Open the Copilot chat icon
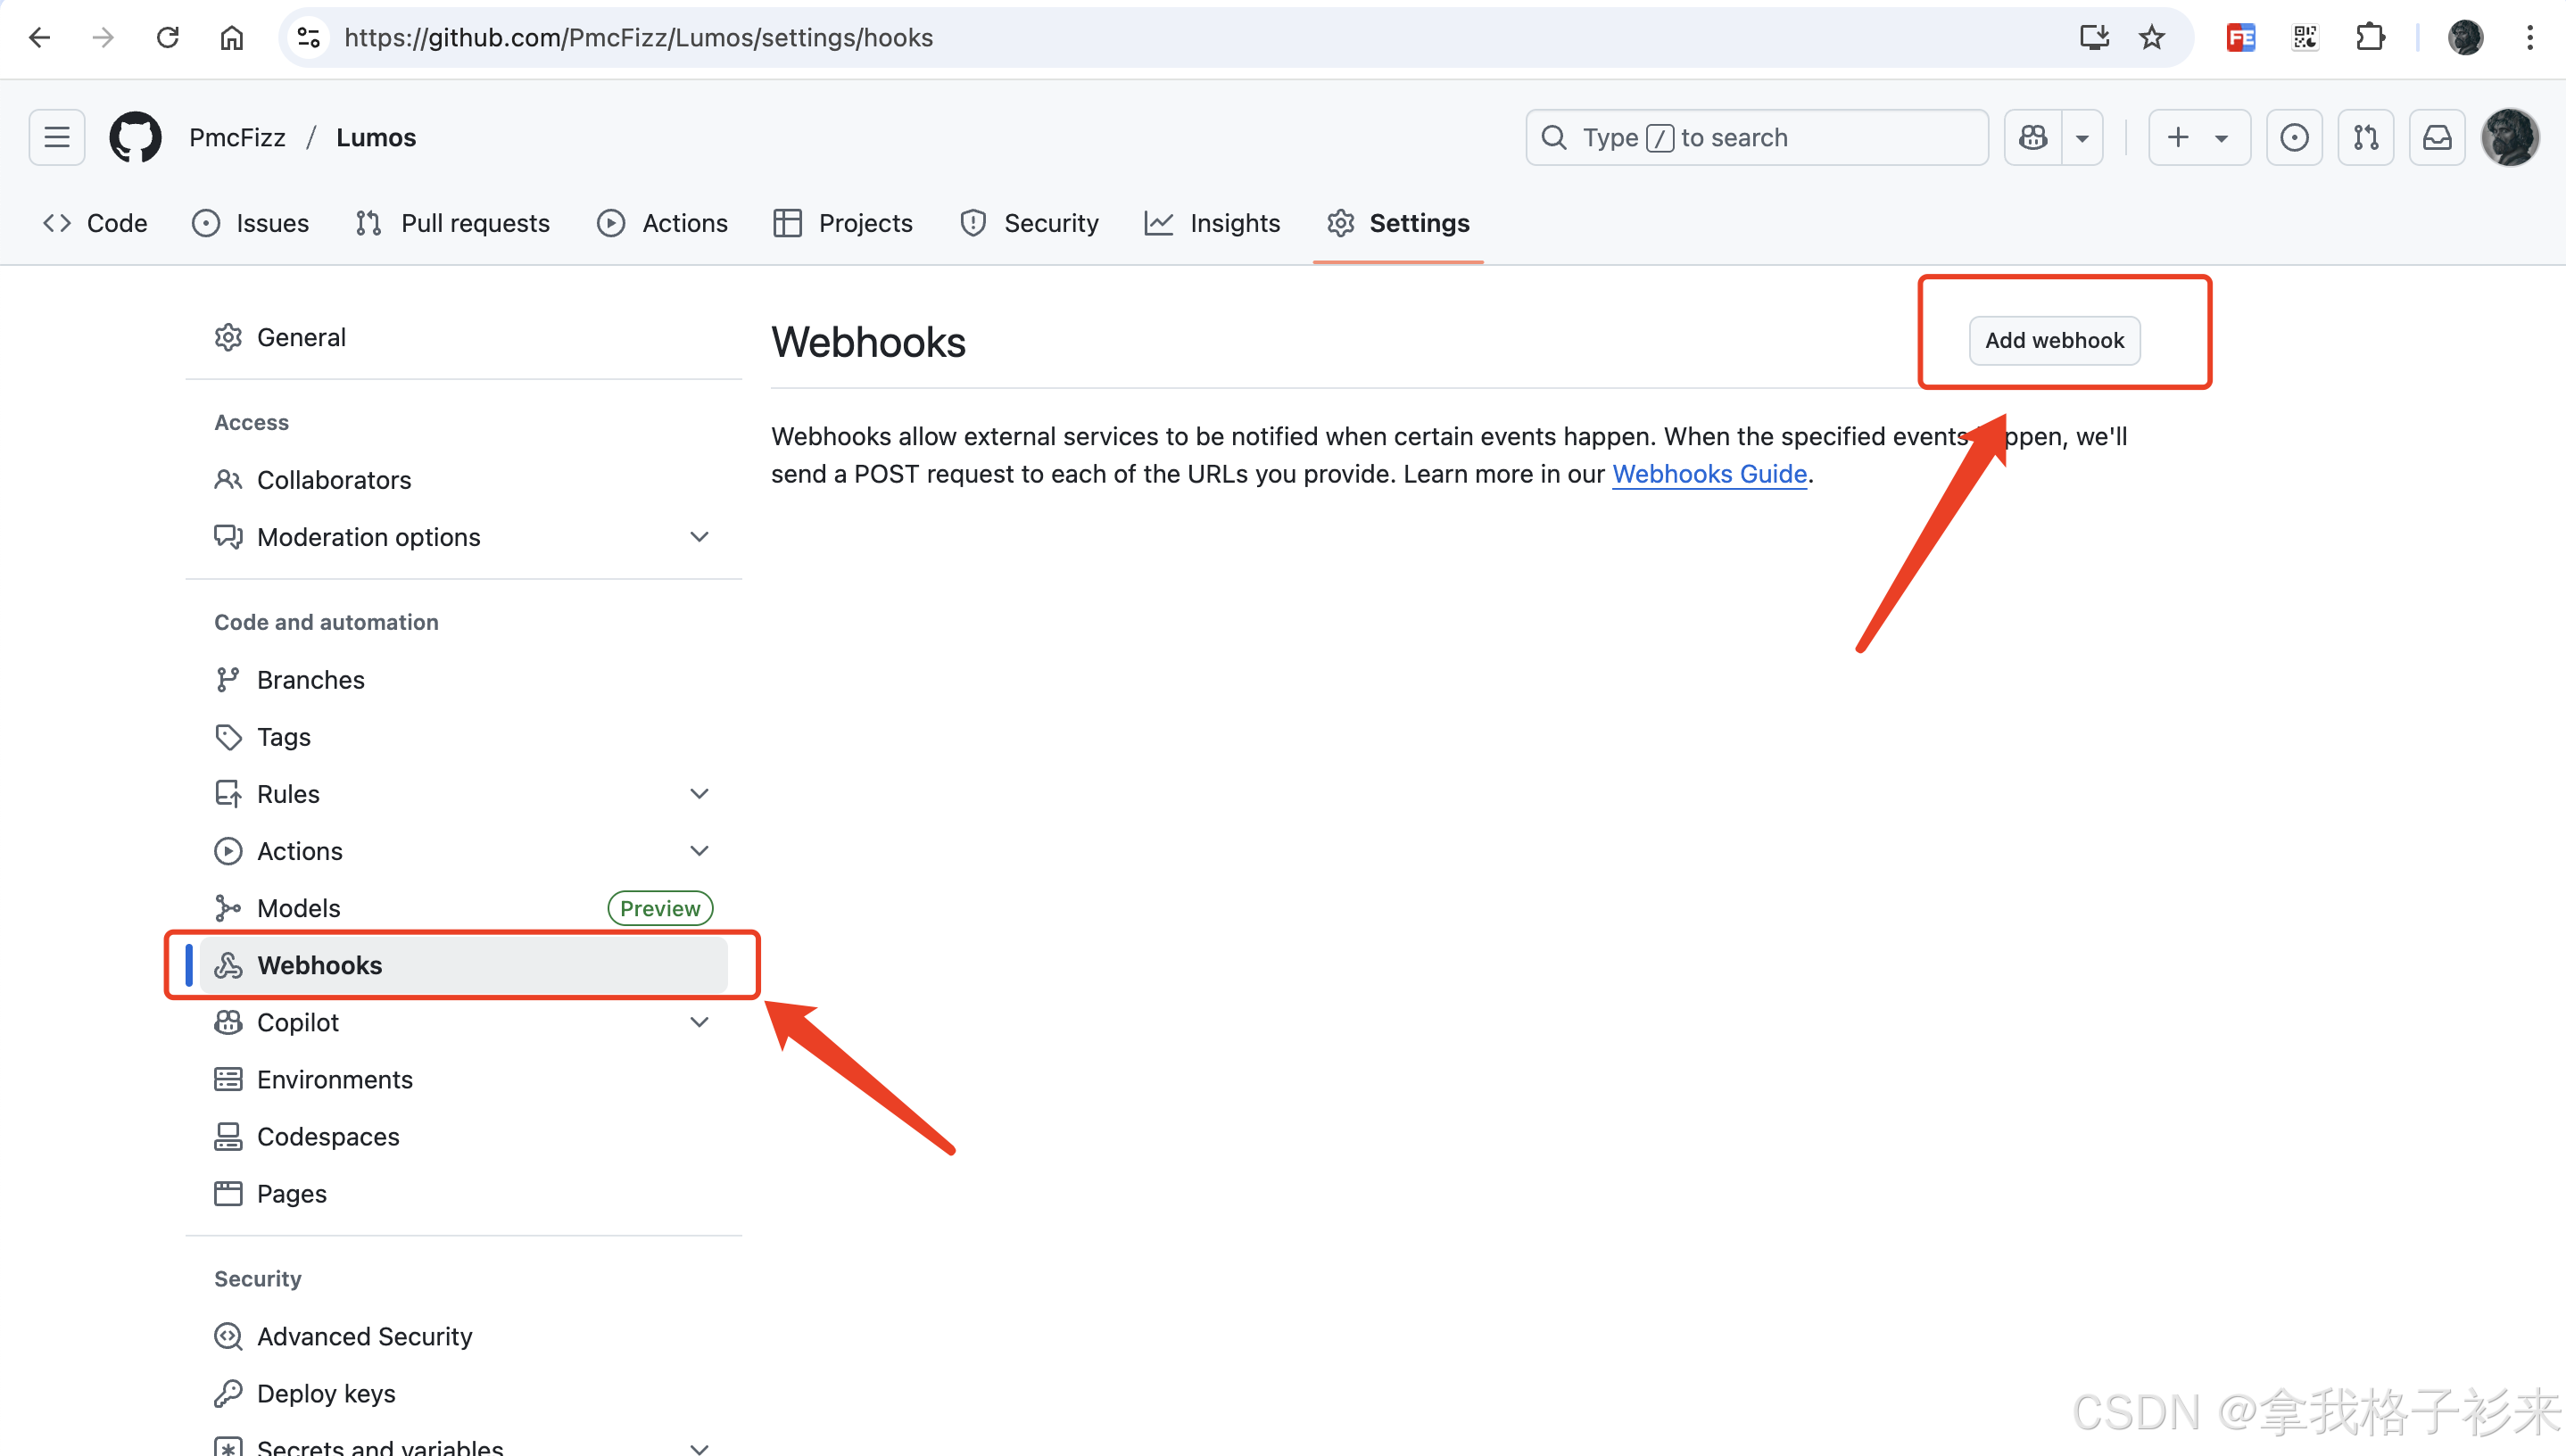 coord(2033,137)
